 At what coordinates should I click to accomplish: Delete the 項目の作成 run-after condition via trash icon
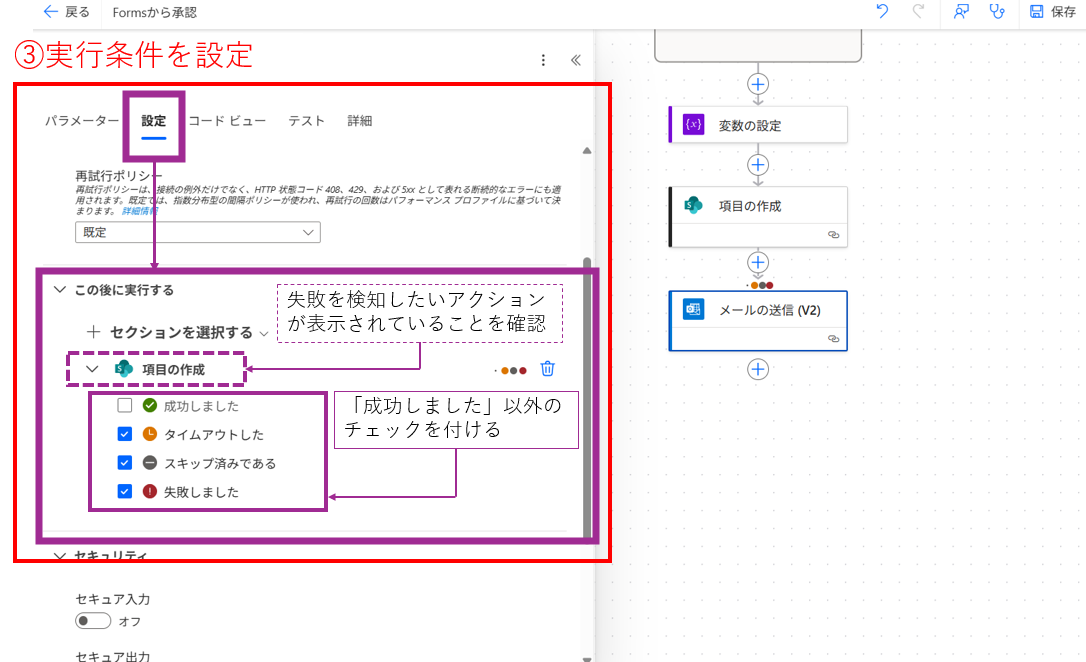click(x=546, y=369)
